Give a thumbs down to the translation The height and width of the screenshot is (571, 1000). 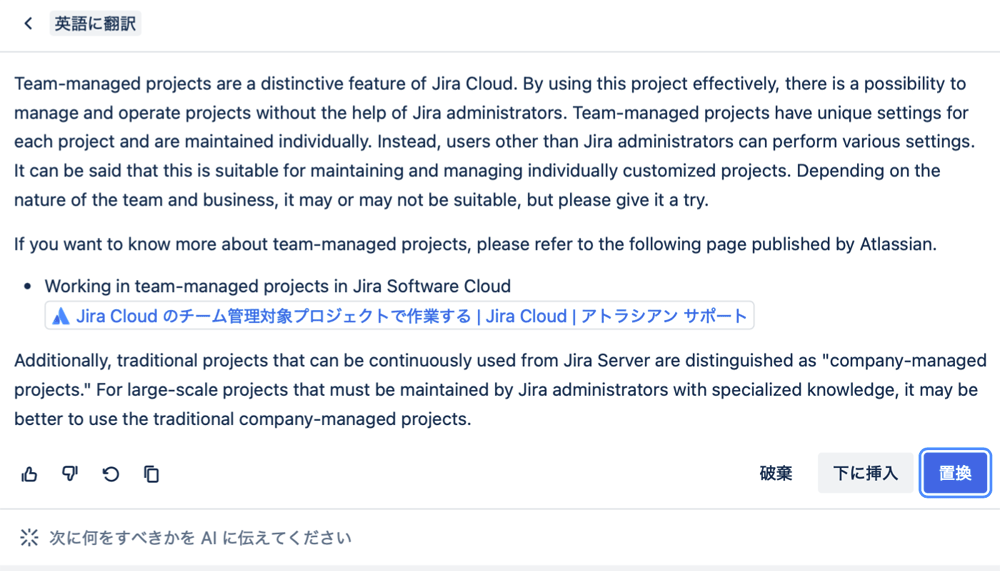pos(70,474)
